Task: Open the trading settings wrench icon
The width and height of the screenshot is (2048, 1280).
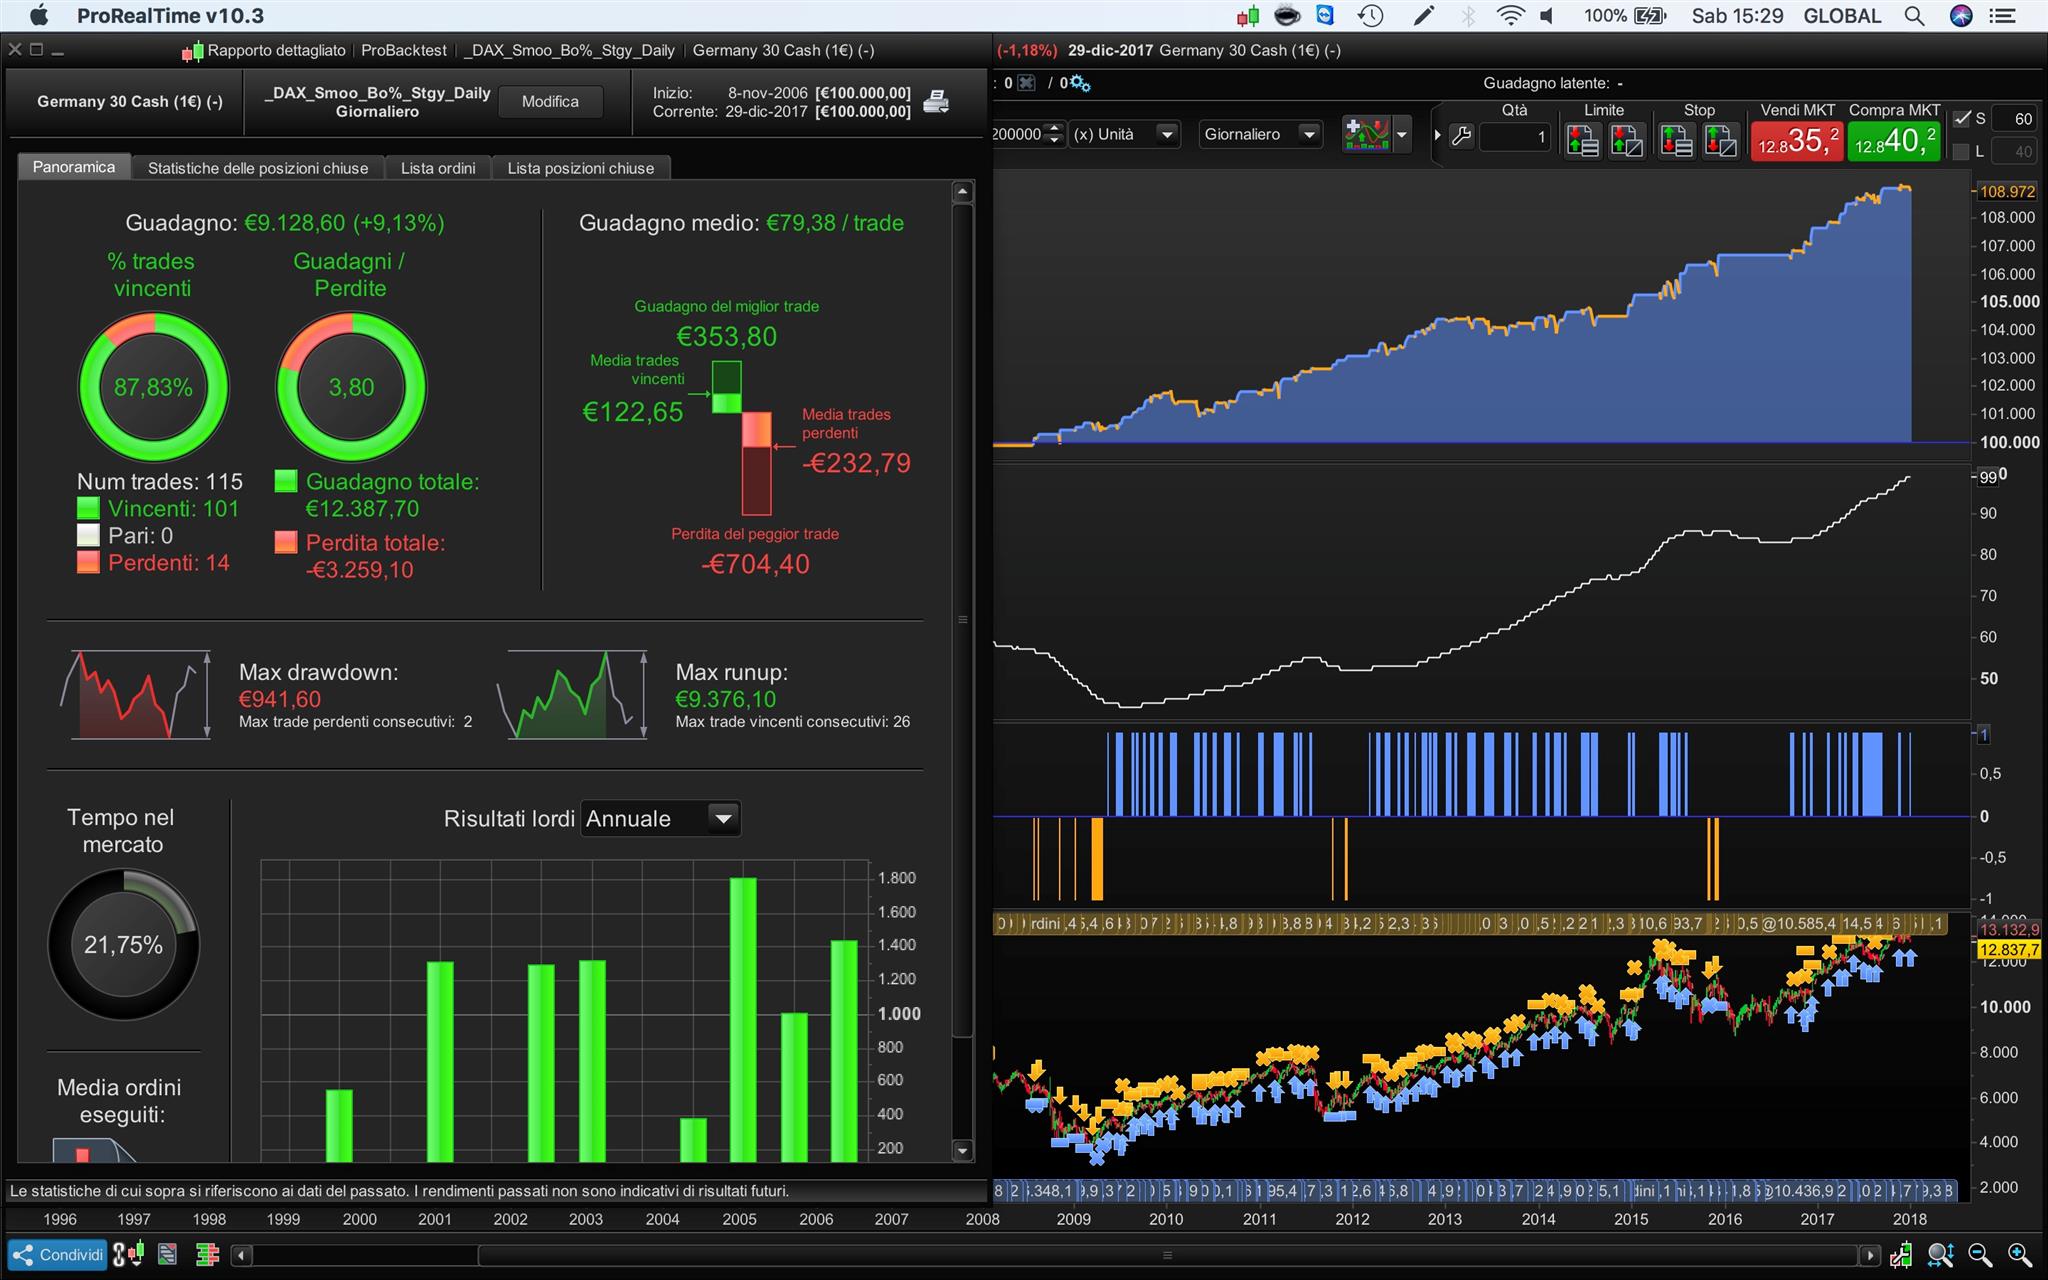Action: [1461, 136]
